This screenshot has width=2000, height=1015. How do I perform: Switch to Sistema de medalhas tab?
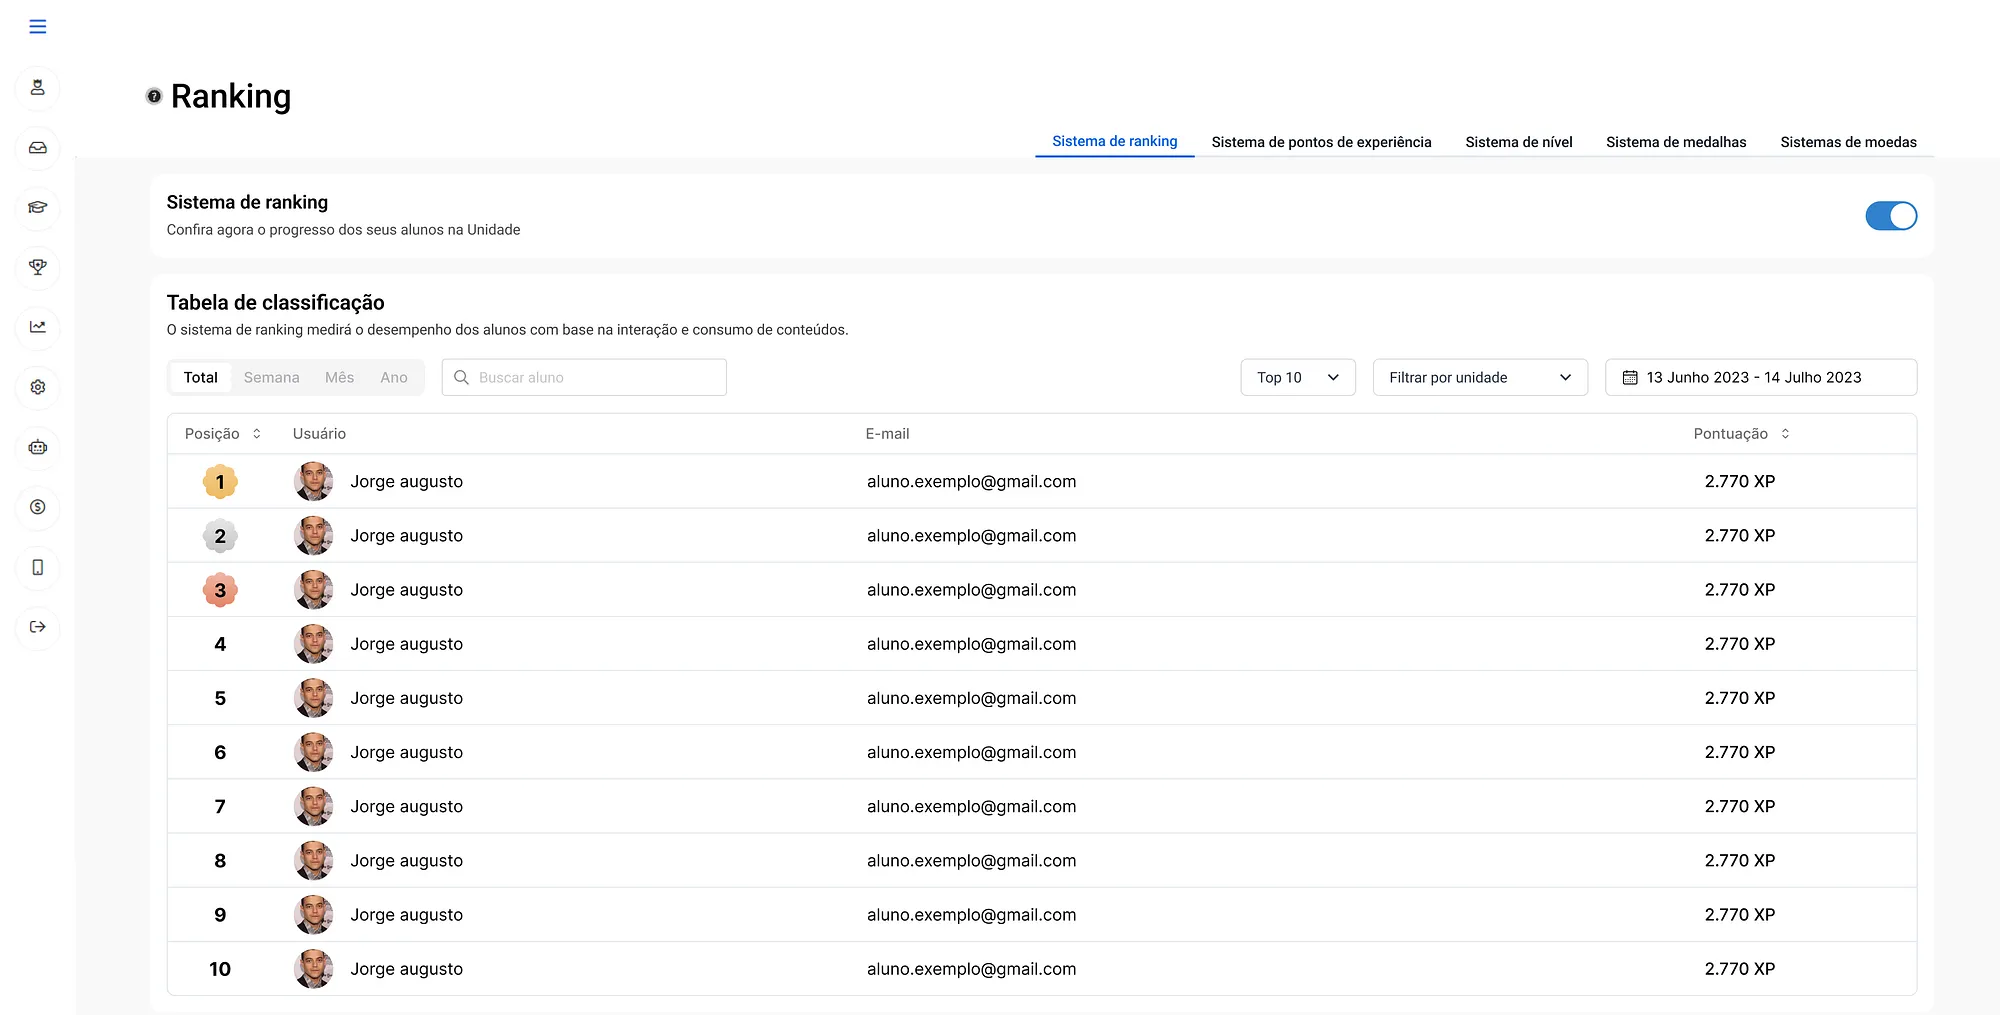(1676, 142)
